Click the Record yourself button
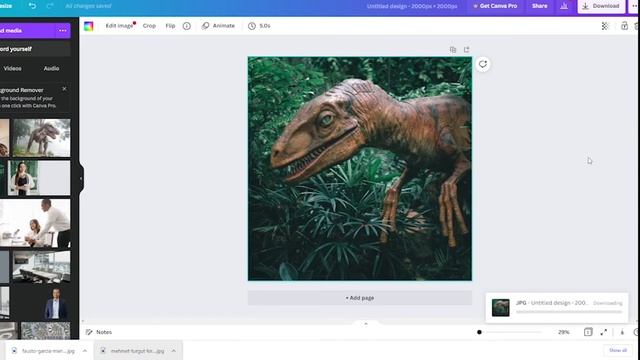Screen dimensions: 640x360 click(x=35, y=49)
